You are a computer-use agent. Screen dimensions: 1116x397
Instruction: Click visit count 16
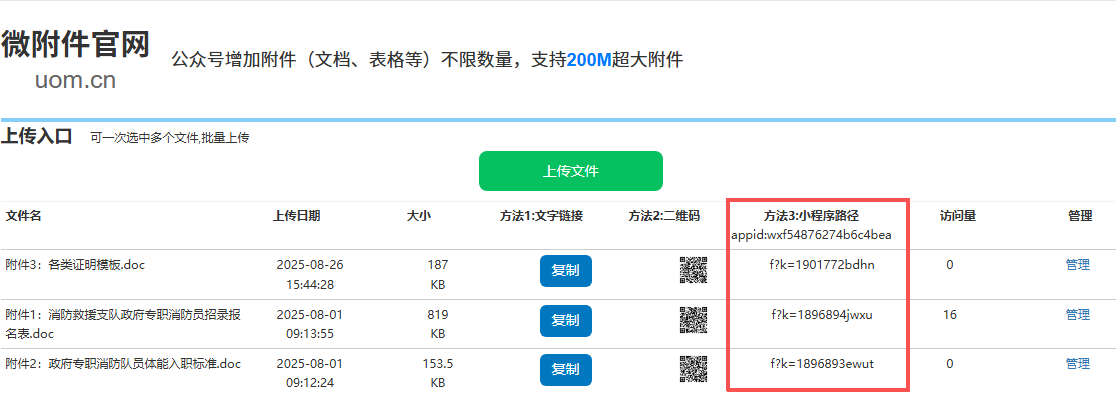click(x=949, y=314)
